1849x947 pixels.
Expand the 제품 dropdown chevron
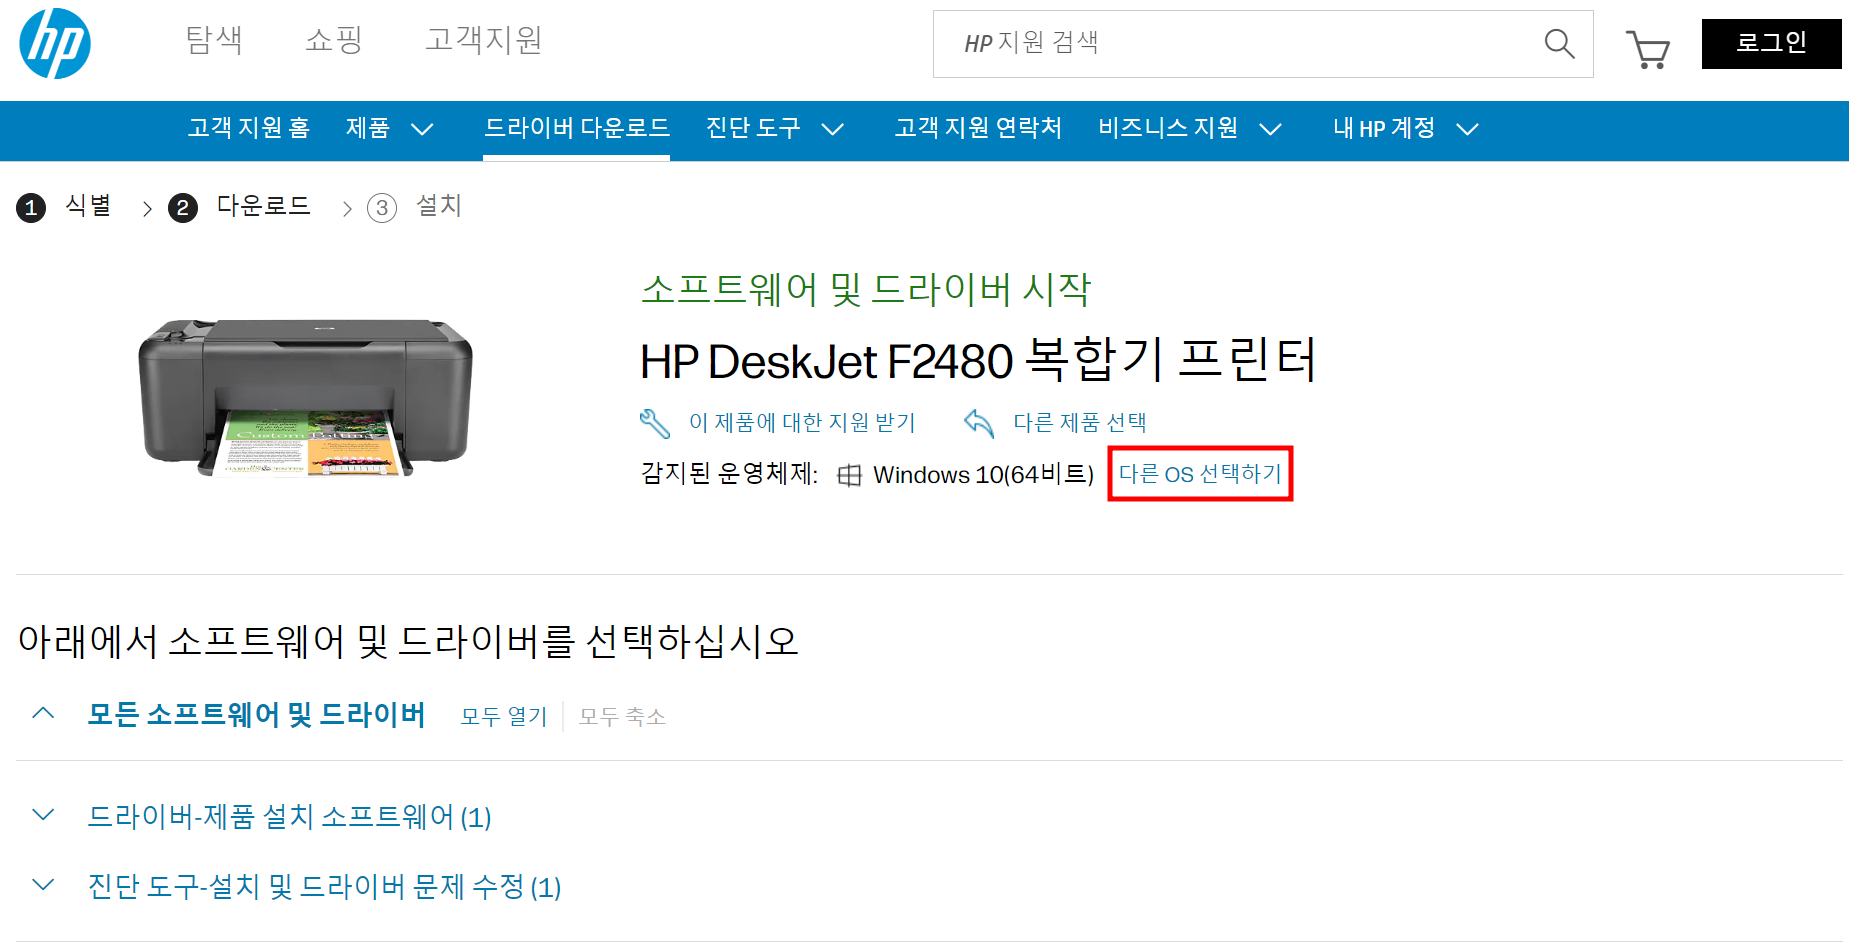(422, 129)
